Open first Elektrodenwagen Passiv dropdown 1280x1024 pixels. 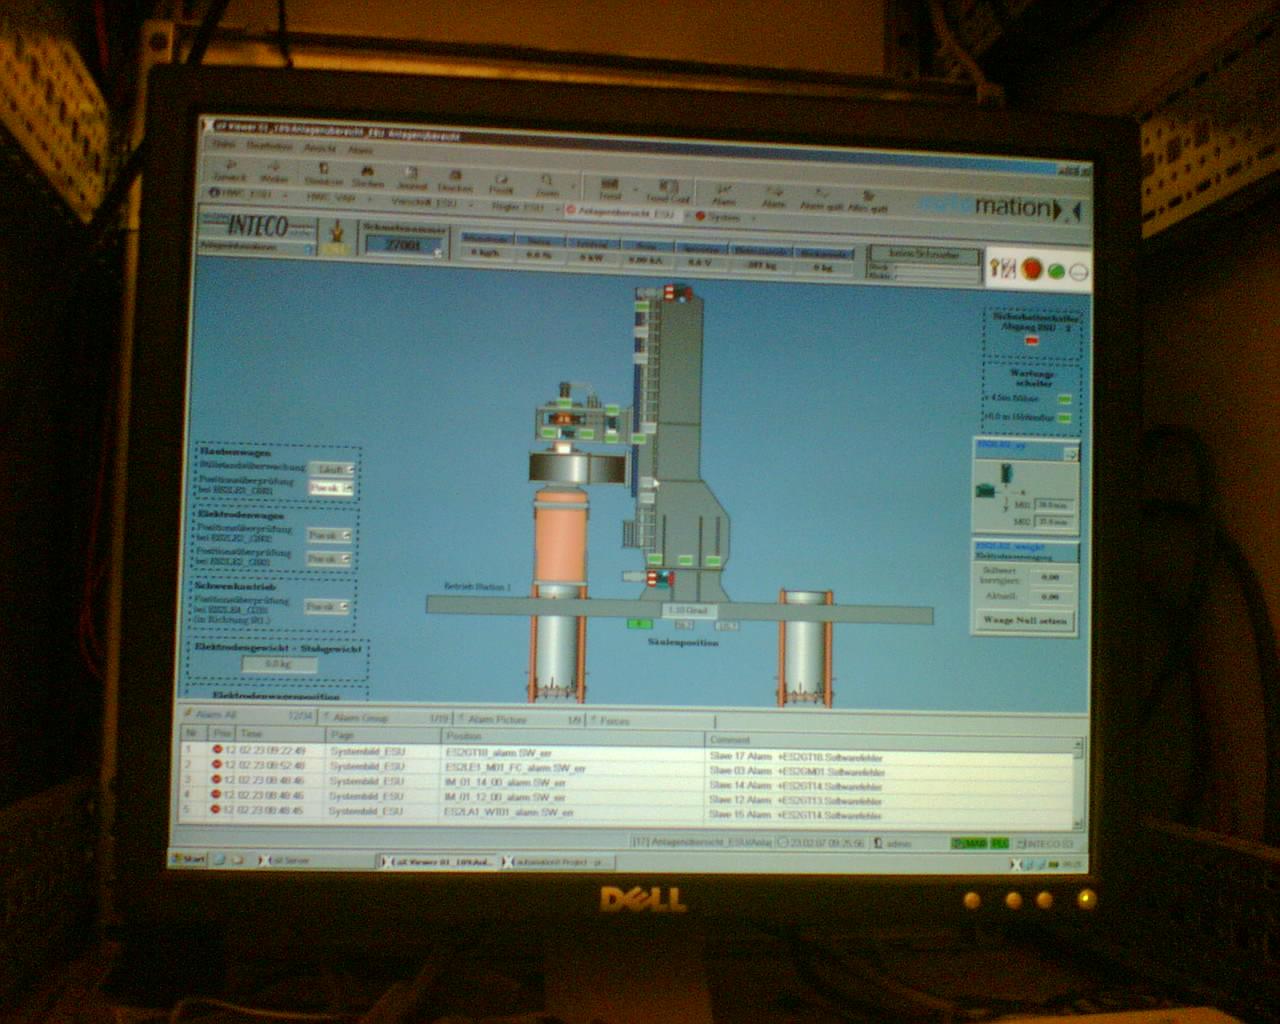click(345, 535)
